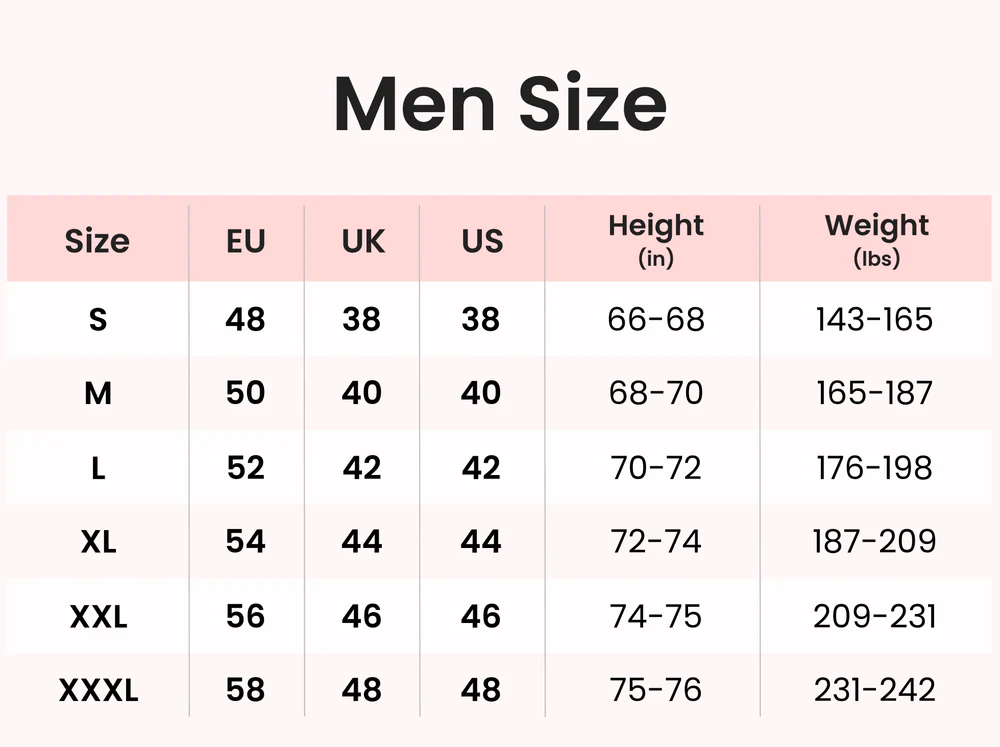Image resolution: width=1000 pixels, height=747 pixels.
Task: Select the XL size row label
Action: [98, 542]
